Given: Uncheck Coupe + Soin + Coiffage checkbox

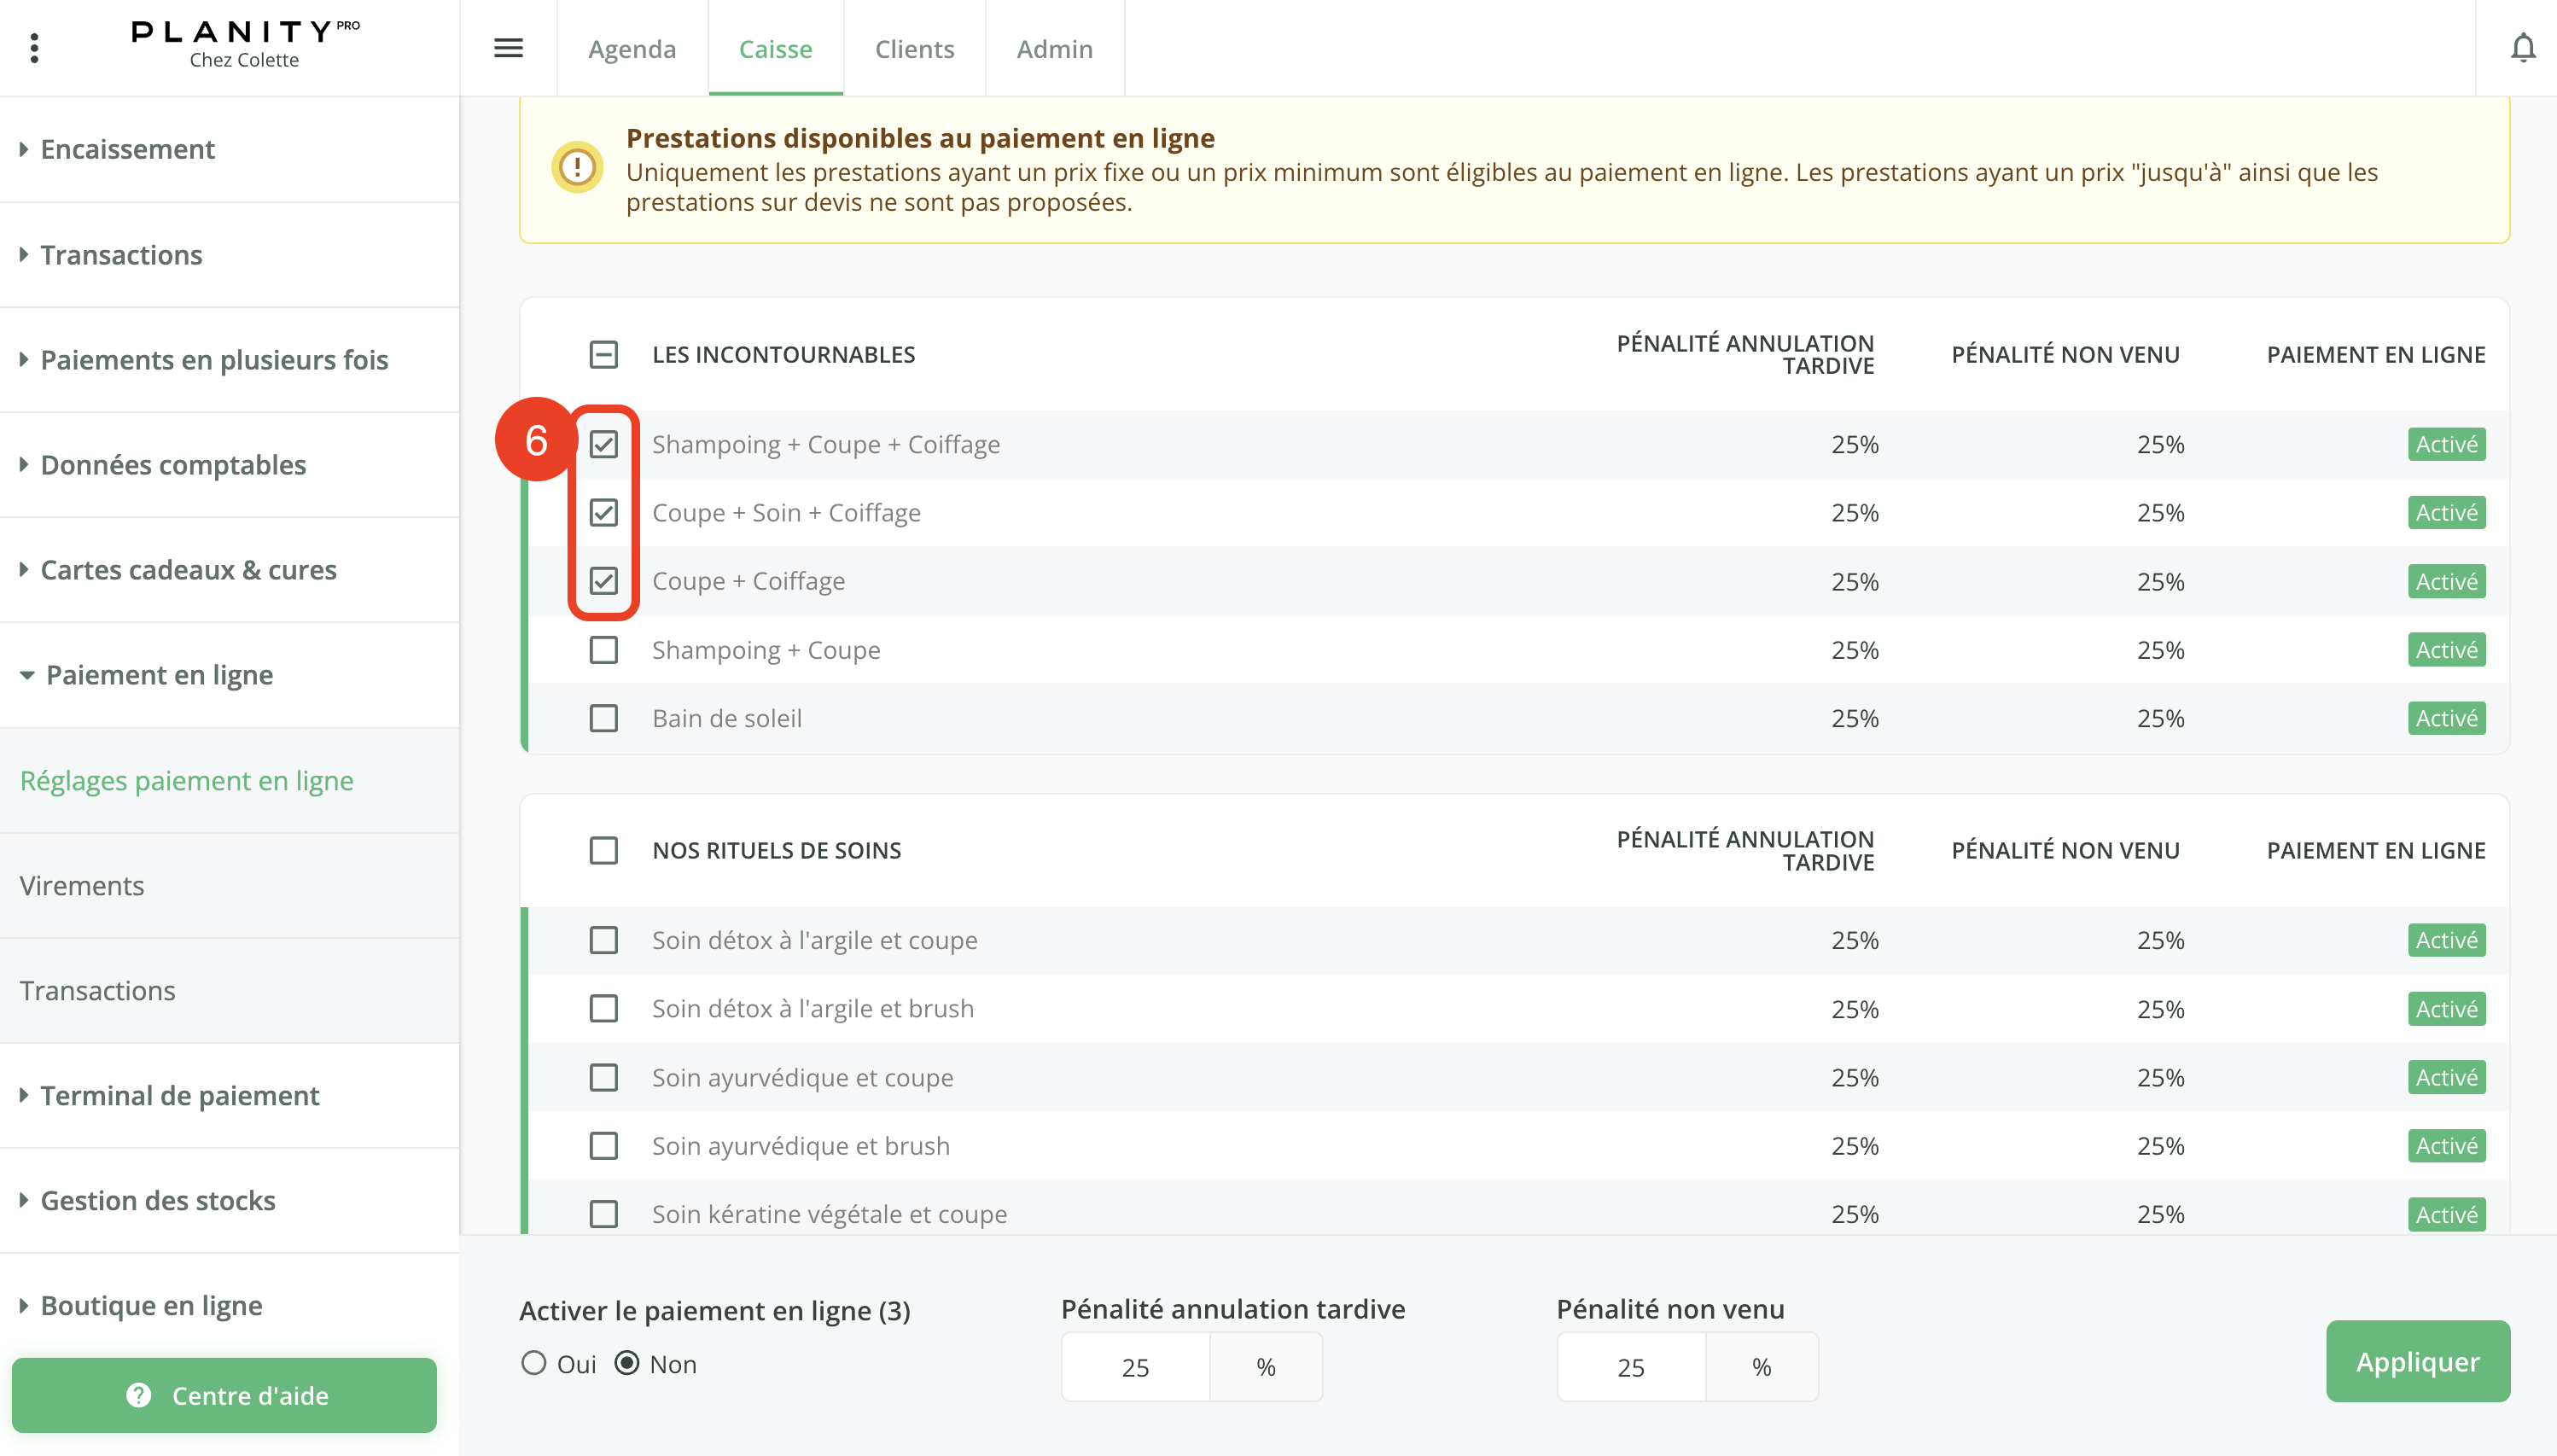Looking at the screenshot, I should pos(603,513).
